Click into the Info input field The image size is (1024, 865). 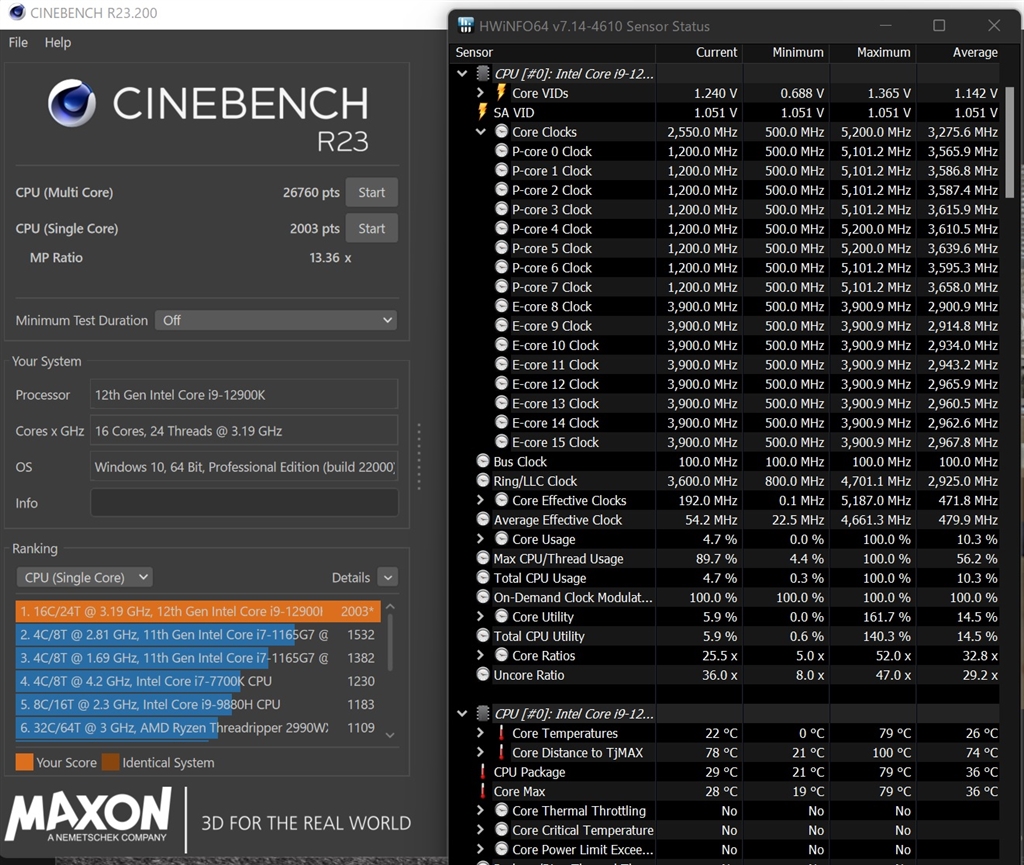coord(244,503)
